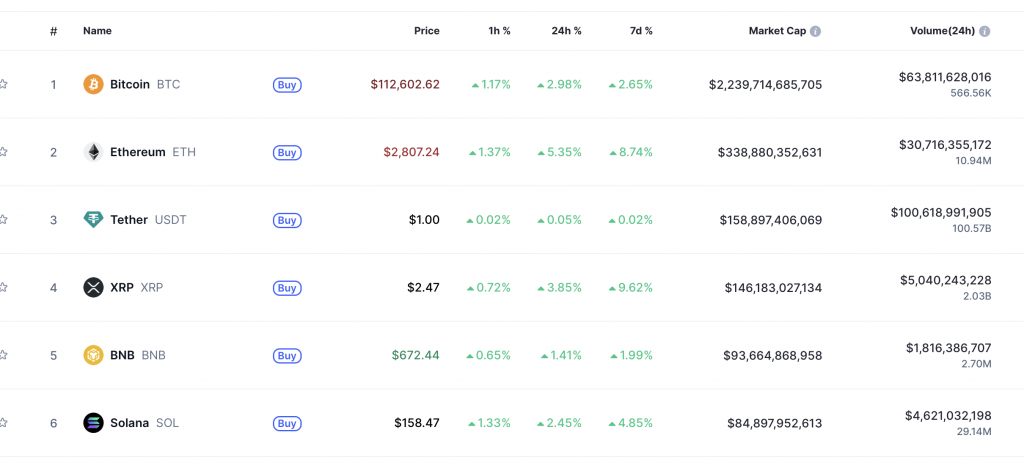Sort table by the 1h % column
1024x474 pixels.
[500, 31]
